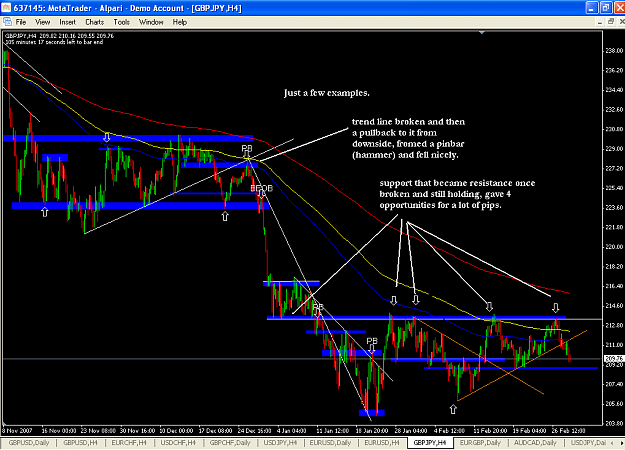Click the 220.00 price axis label
The height and width of the screenshot is (450, 625).
(x=614, y=247)
